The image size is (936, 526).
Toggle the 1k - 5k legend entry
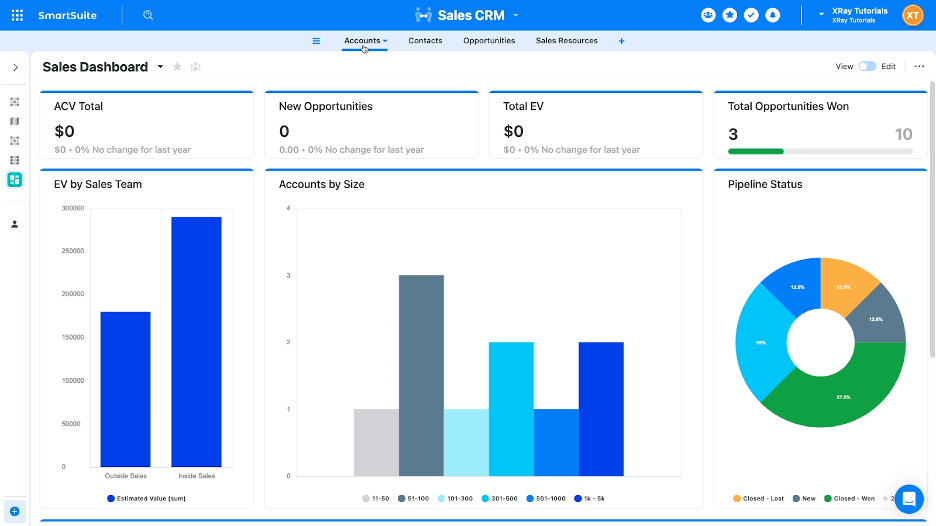coord(589,499)
